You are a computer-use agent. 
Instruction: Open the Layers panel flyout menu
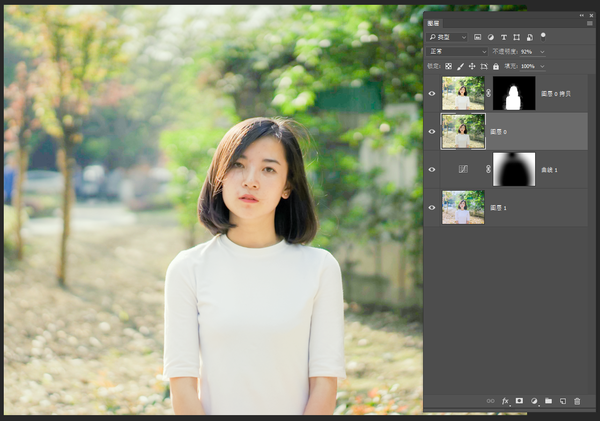(590, 24)
